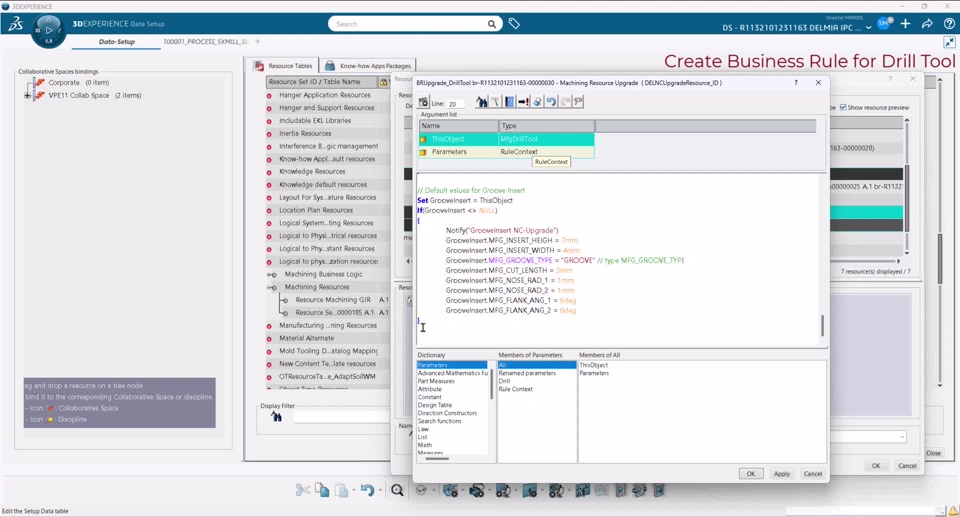This screenshot has height=517, width=960.
Task: Open Know-how Apps Packages tab
Action: pyautogui.click(x=368, y=66)
